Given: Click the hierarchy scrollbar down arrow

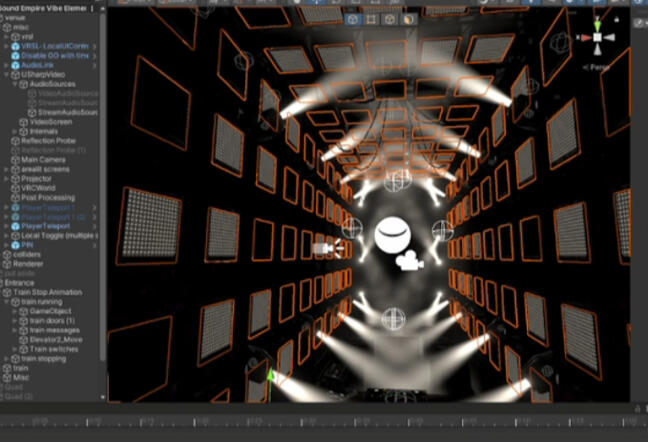Looking at the screenshot, I should tap(102, 397).
